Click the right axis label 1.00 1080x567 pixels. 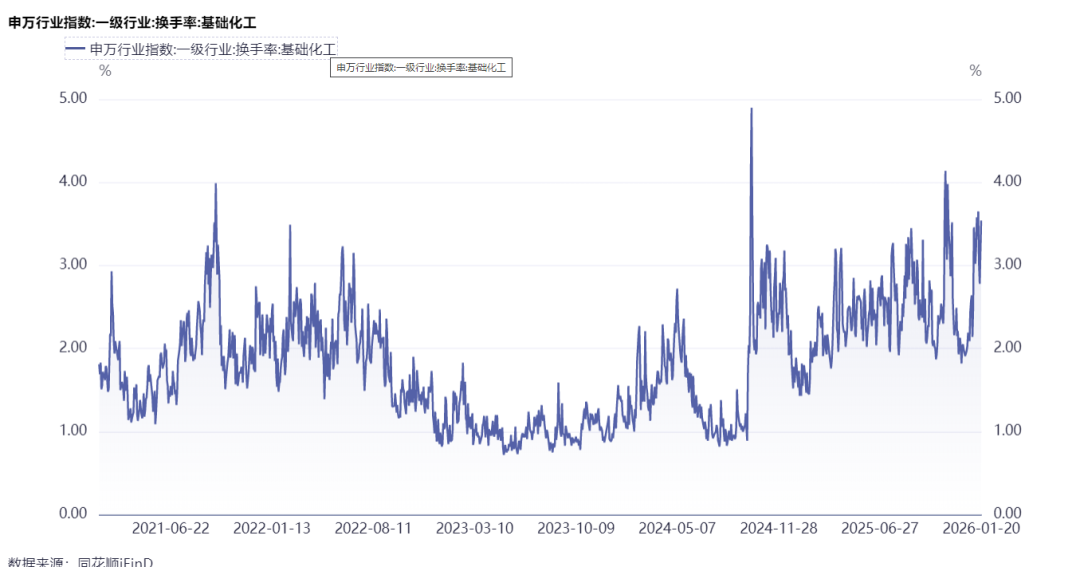coord(1007,431)
